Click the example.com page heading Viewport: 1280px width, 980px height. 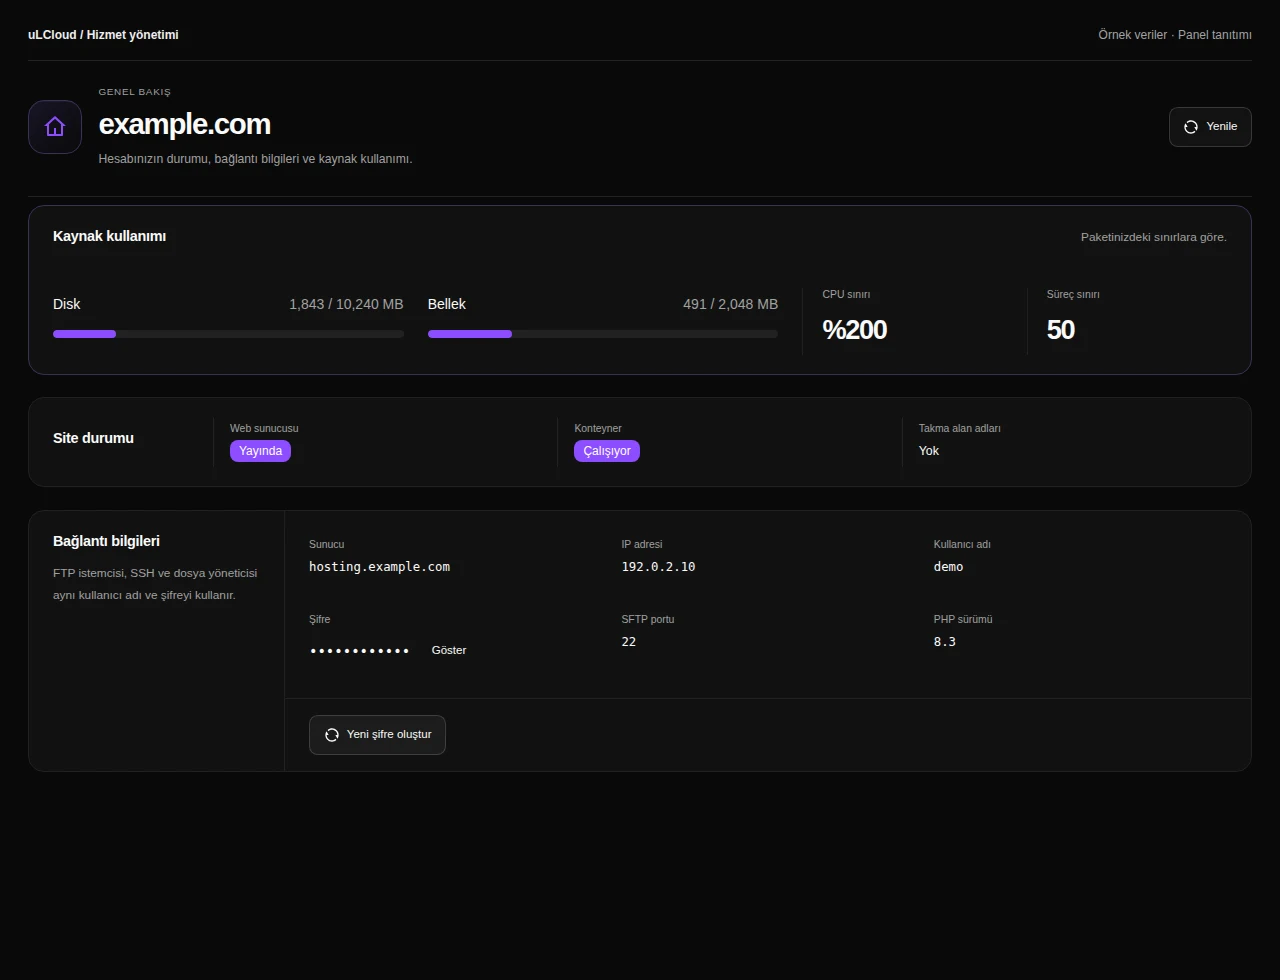click(x=185, y=124)
